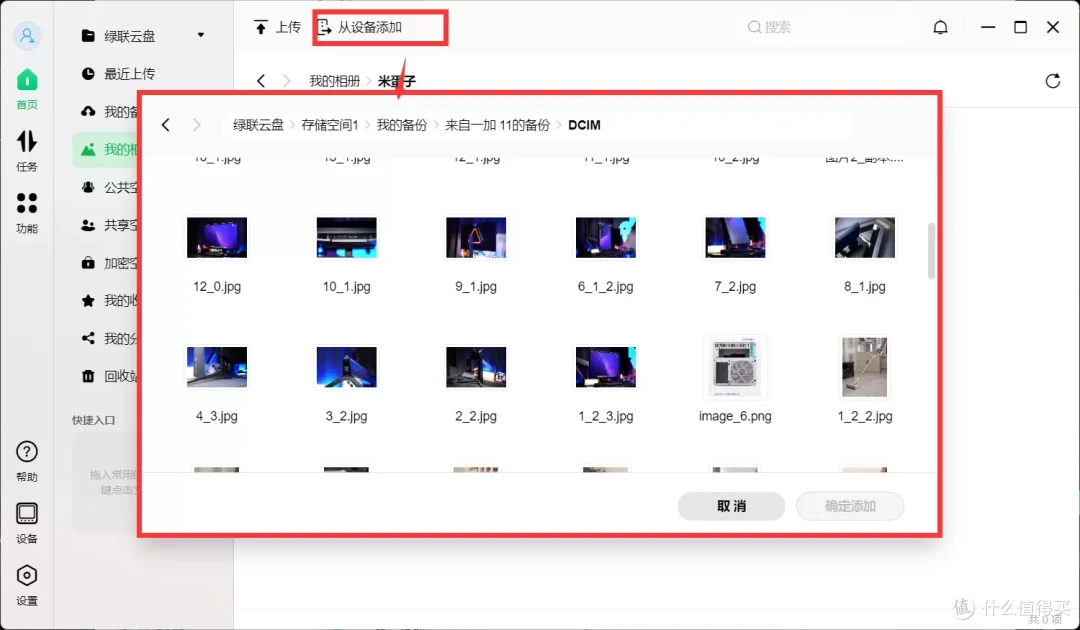Click the notification bell icon
The height and width of the screenshot is (630, 1080).
tap(940, 28)
